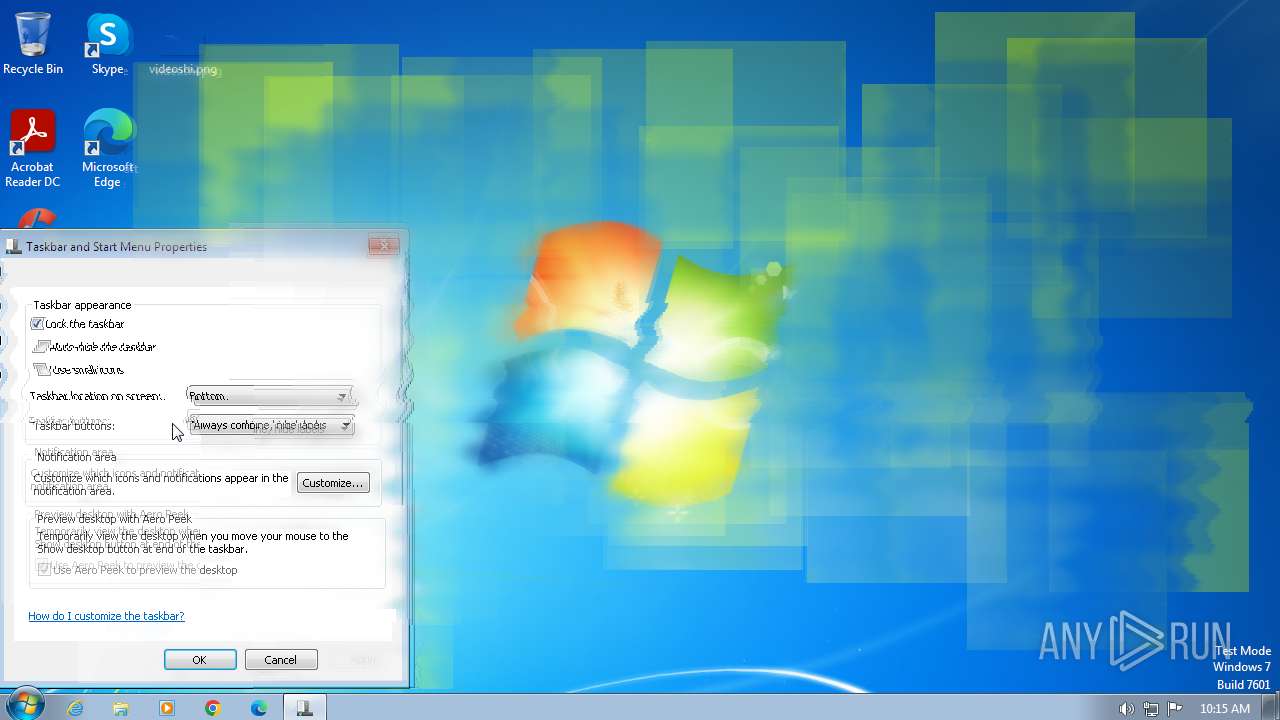
Task: Open the network tray icon
Action: pyautogui.click(x=1151, y=709)
